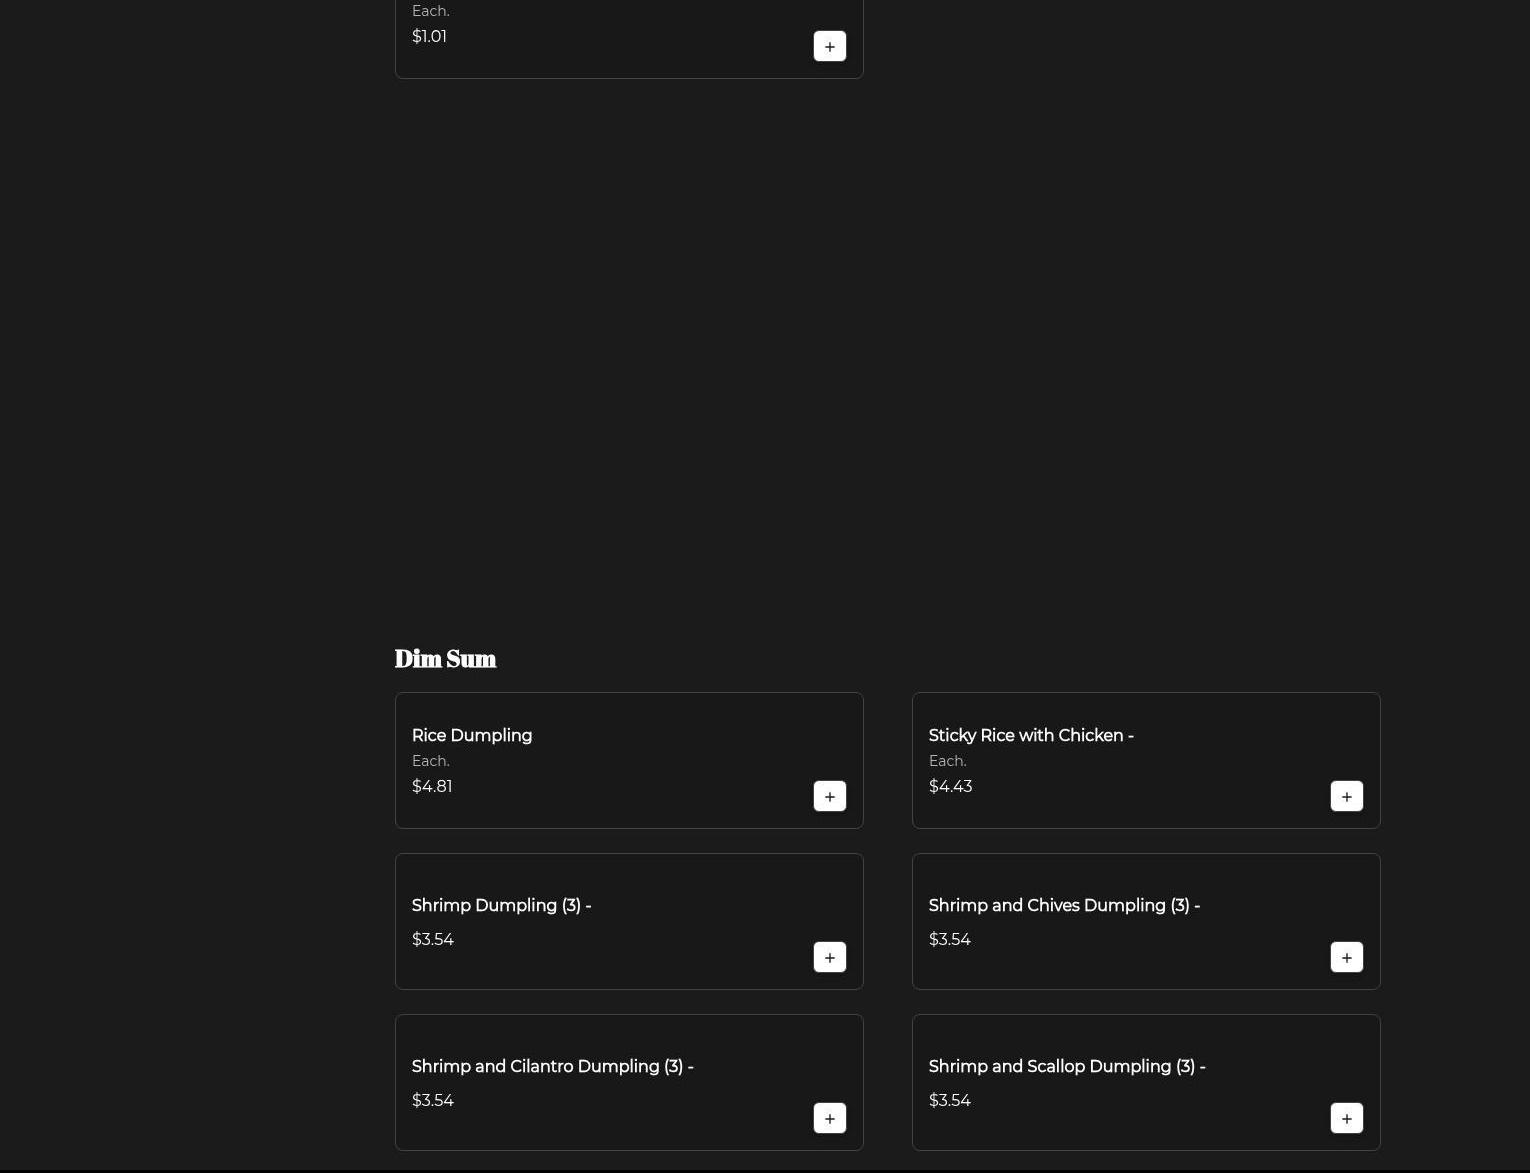Click "Each." text under Sticky Rice with Chicken
The height and width of the screenshot is (1173, 1530).
947,761
